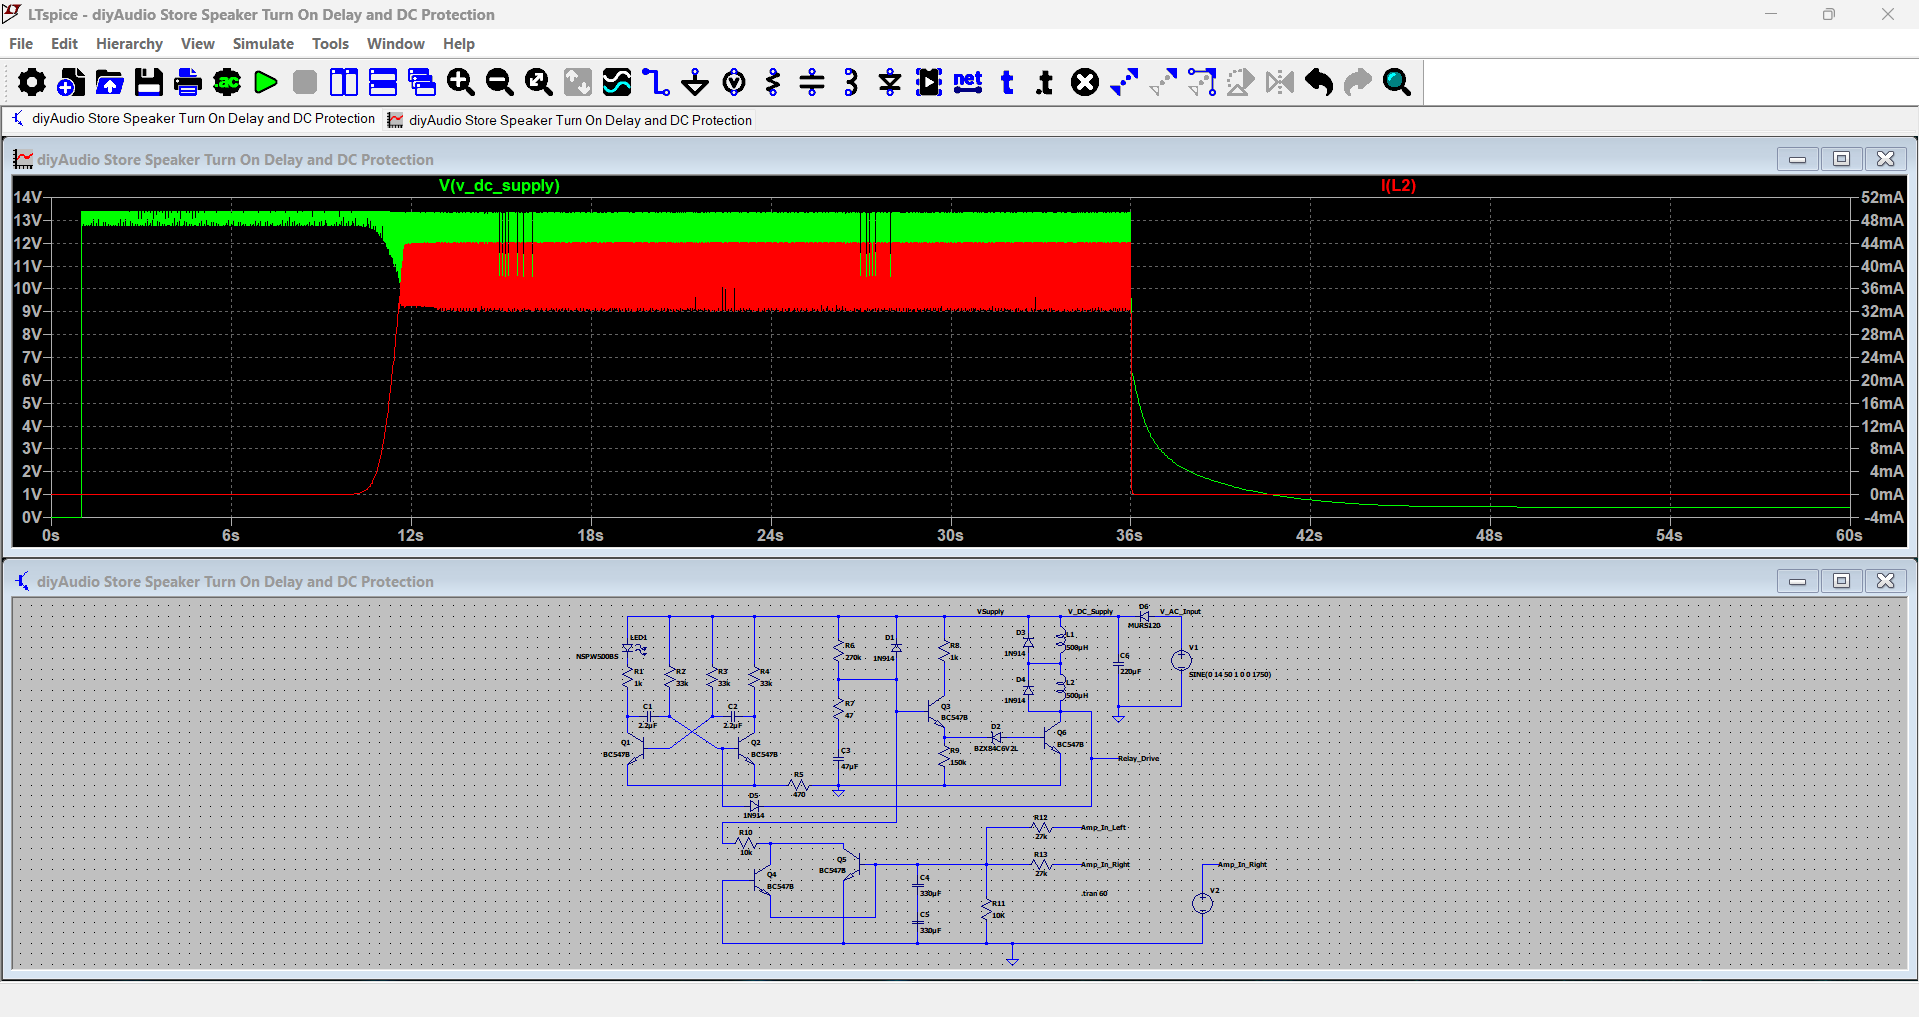Save the schematic with the floppy icon
This screenshot has width=1919, height=1017.
[149, 82]
